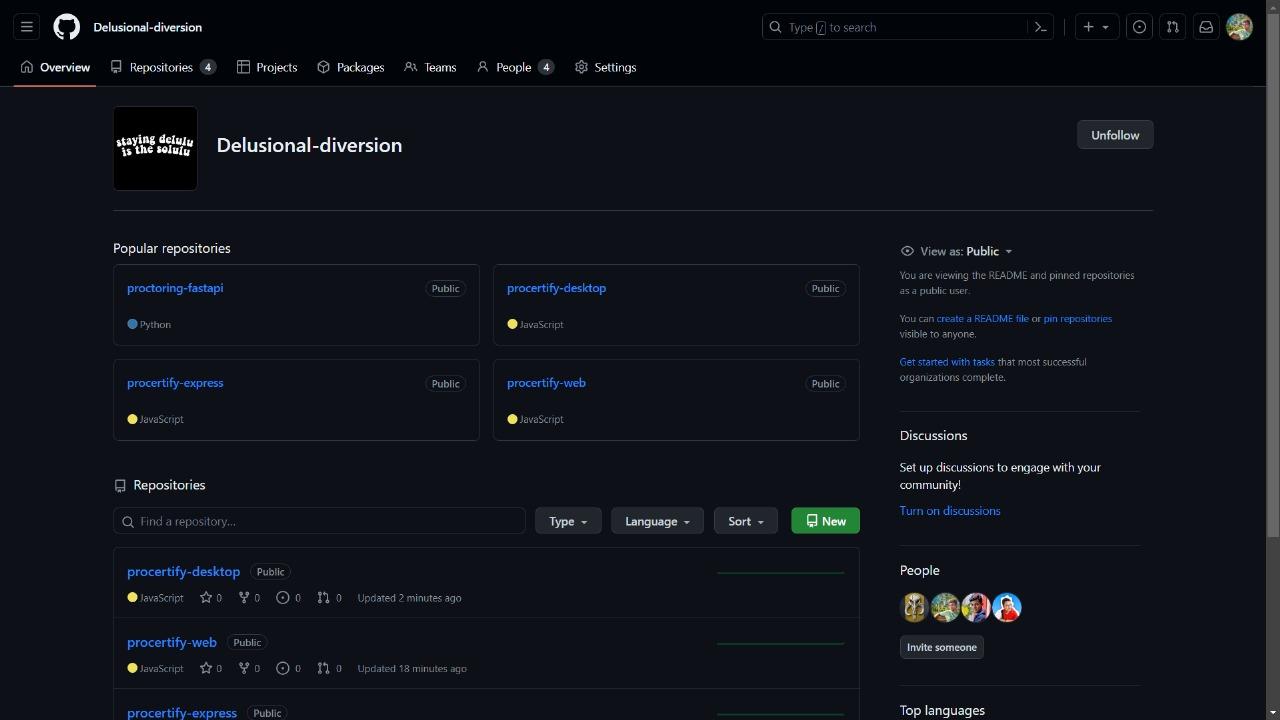The width and height of the screenshot is (1280, 720).
Task: Click the procertify-desktop activity sparkline graph
Action: coord(781,573)
